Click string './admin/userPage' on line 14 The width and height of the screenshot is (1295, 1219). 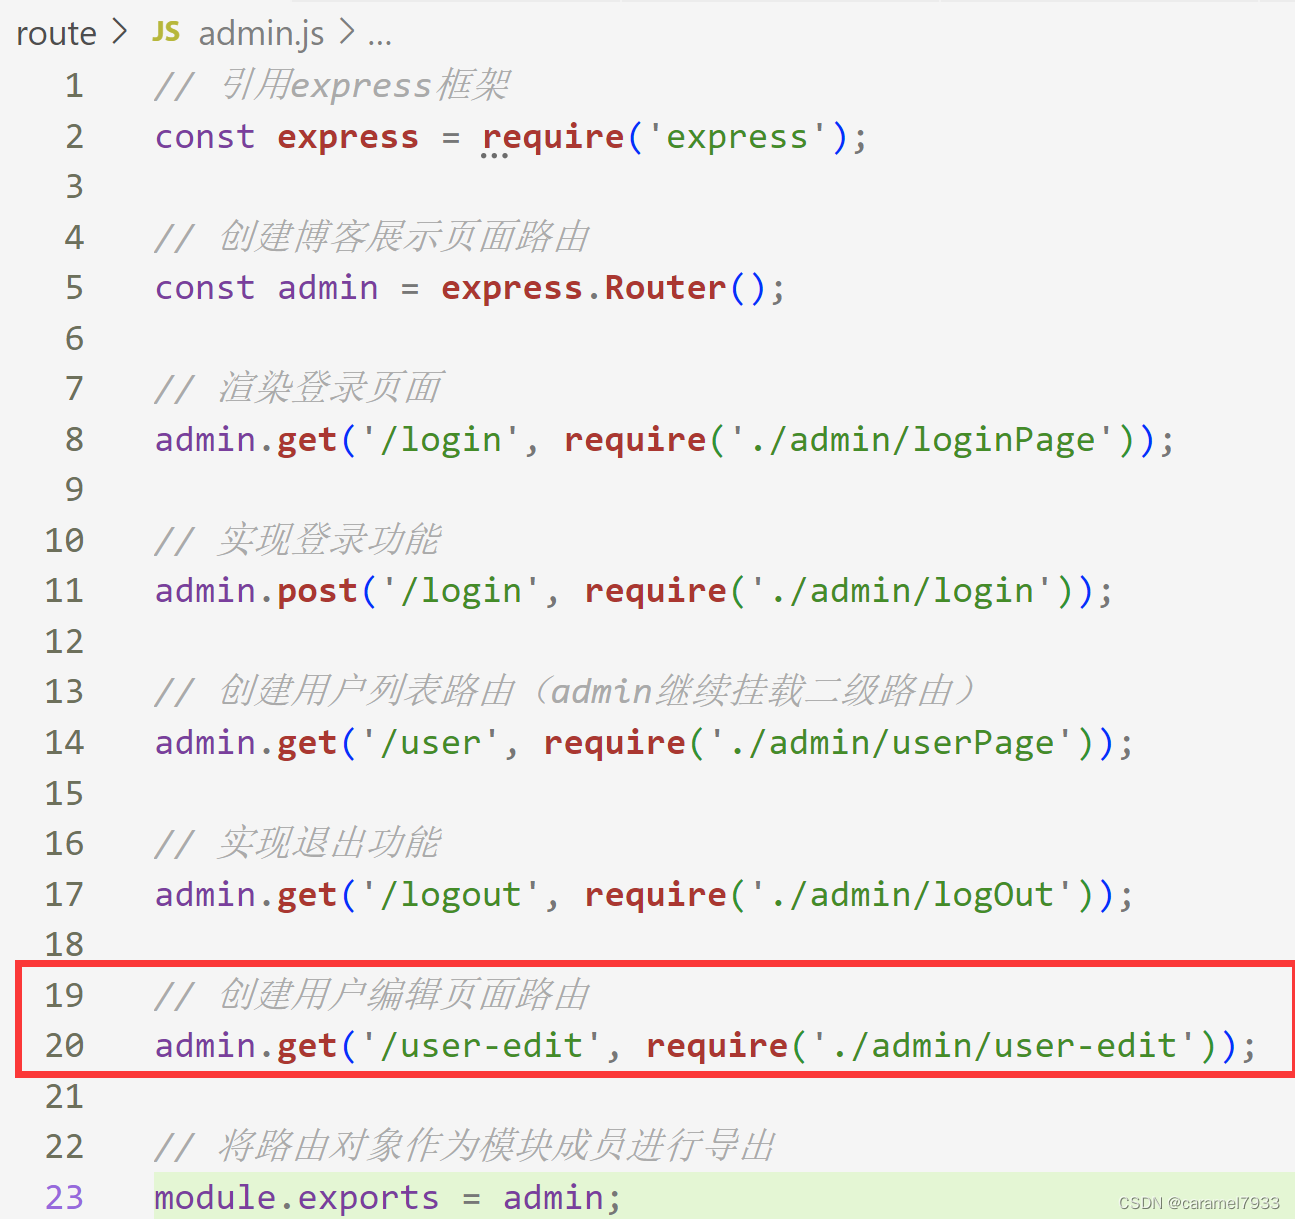[891, 743]
